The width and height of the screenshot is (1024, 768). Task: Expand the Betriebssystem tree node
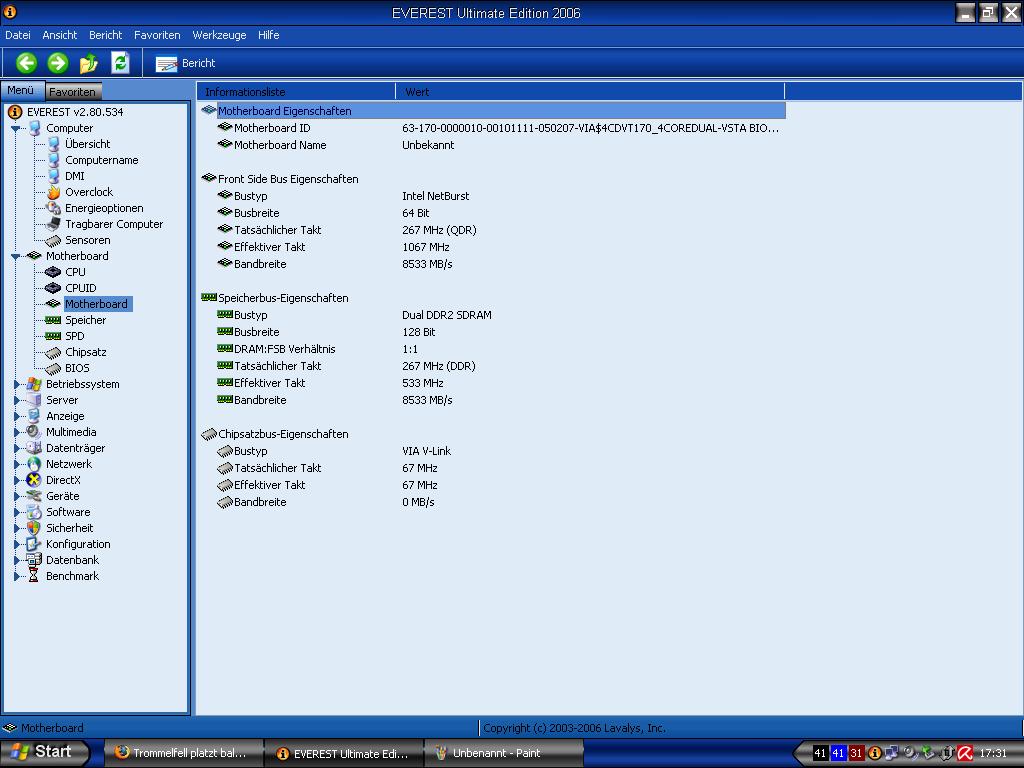click(16, 385)
